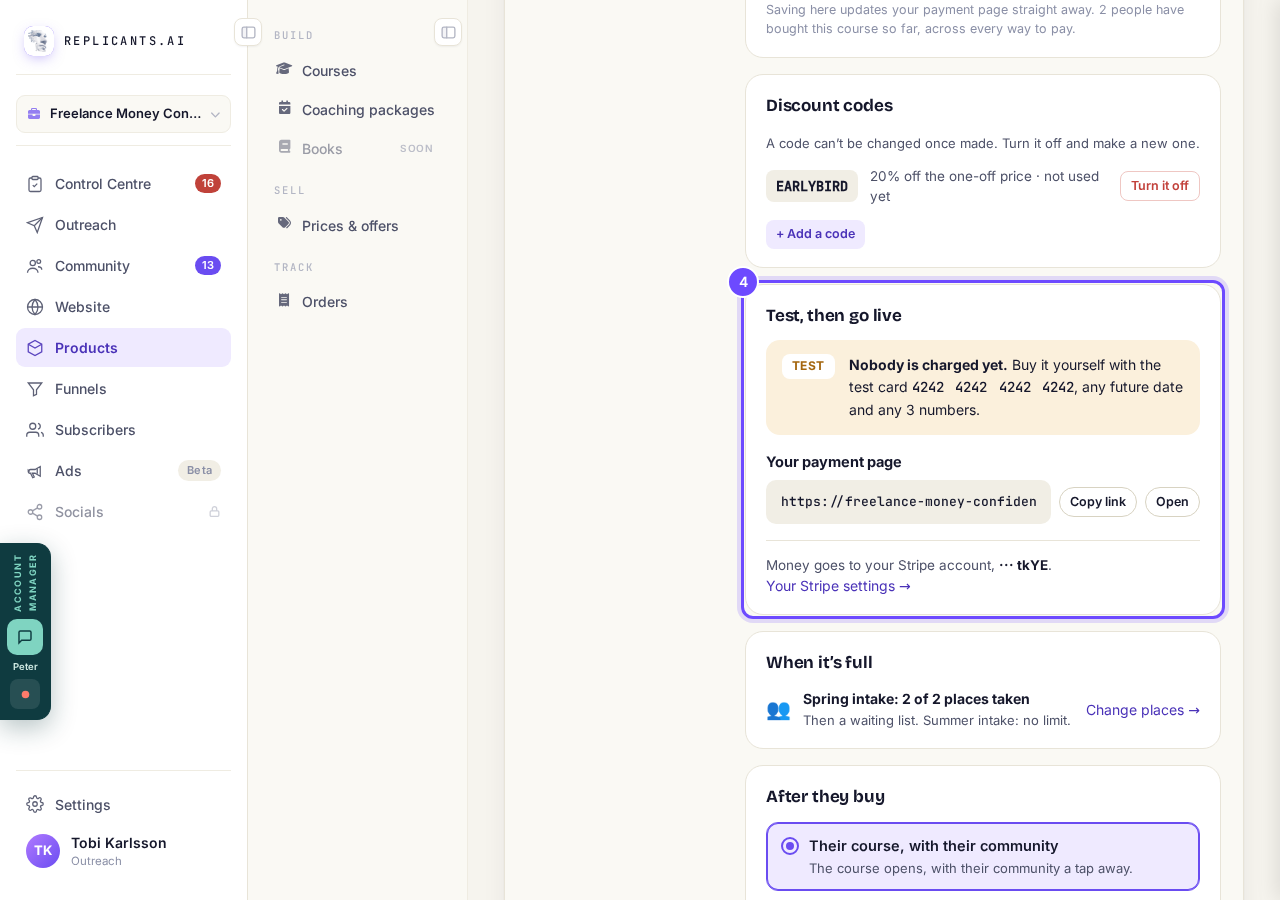Select 'Their course, with their community' option
The image size is (1280, 900).
point(983,856)
